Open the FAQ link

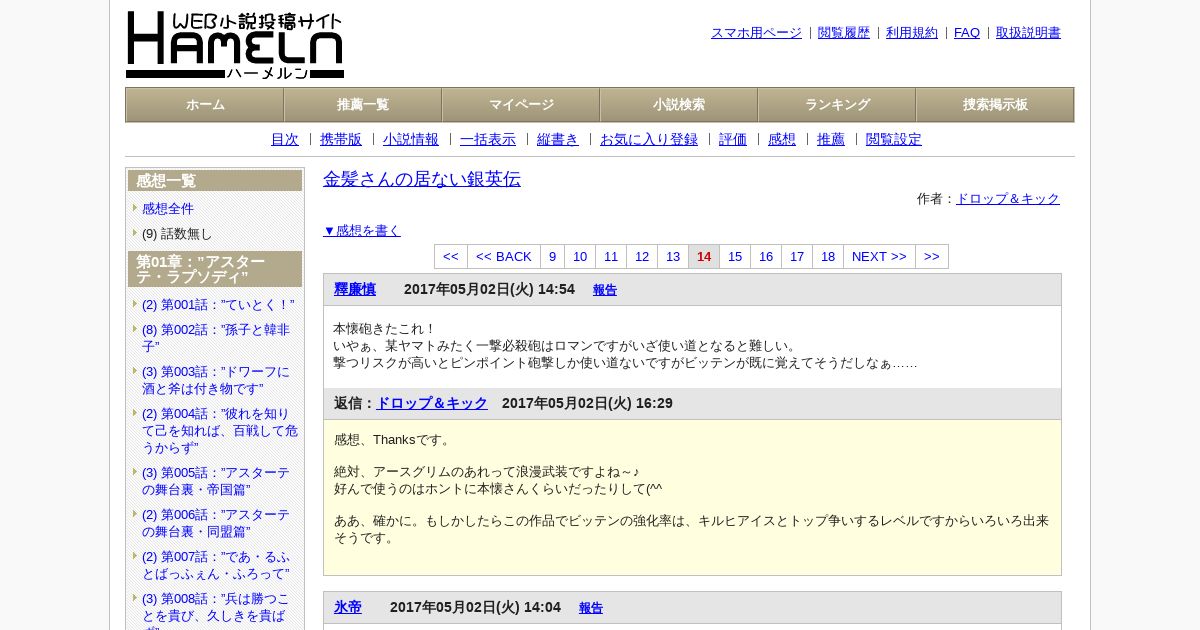pyautogui.click(x=967, y=32)
